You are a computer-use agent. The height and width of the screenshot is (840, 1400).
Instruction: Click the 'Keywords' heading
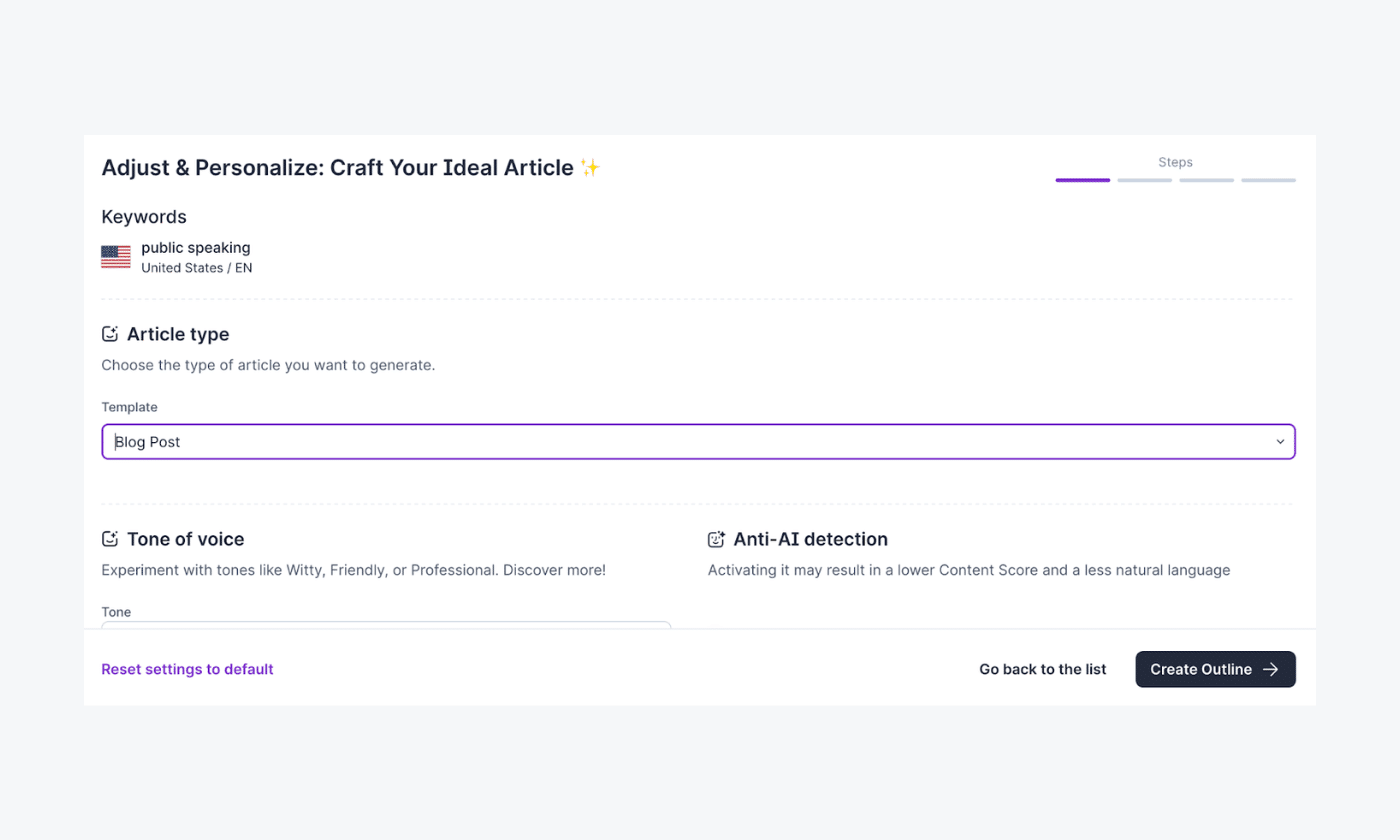pyautogui.click(x=144, y=217)
